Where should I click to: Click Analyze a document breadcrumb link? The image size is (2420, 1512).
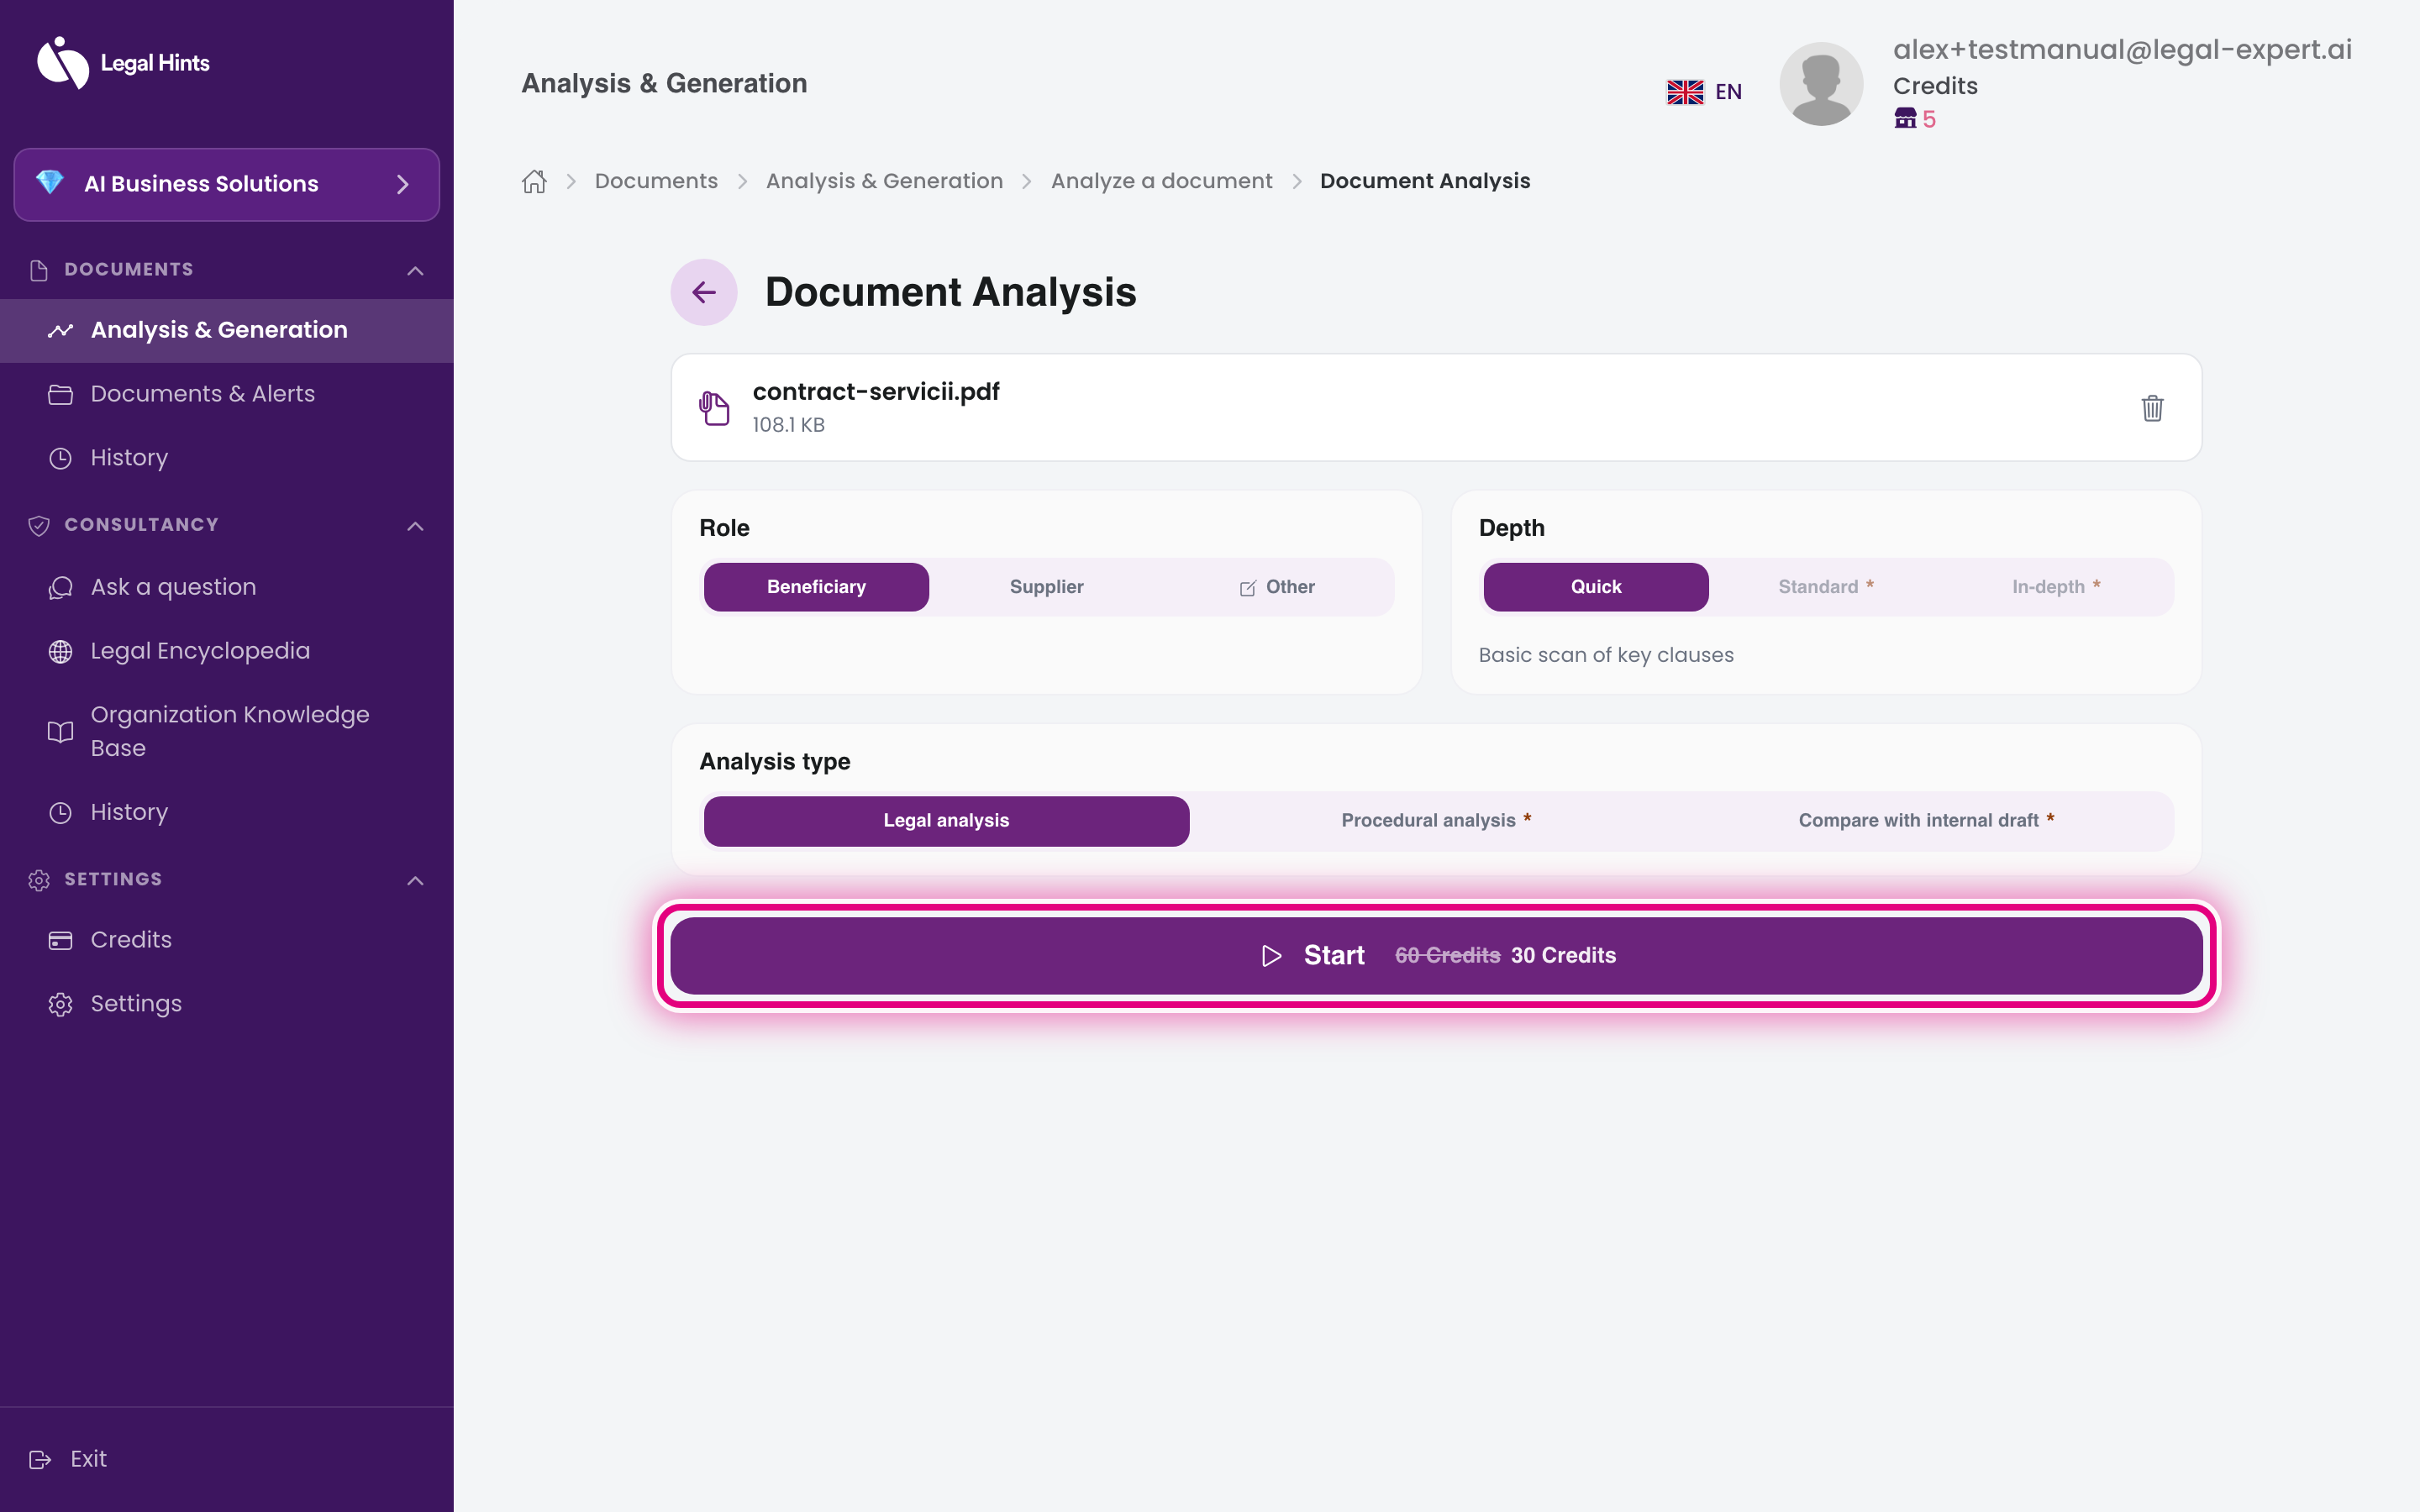[x=1161, y=181]
